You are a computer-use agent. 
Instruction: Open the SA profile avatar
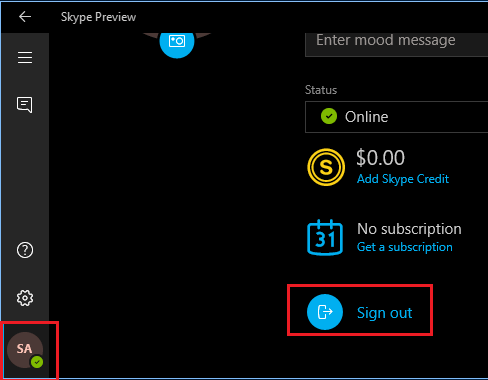pyautogui.click(x=25, y=350)
